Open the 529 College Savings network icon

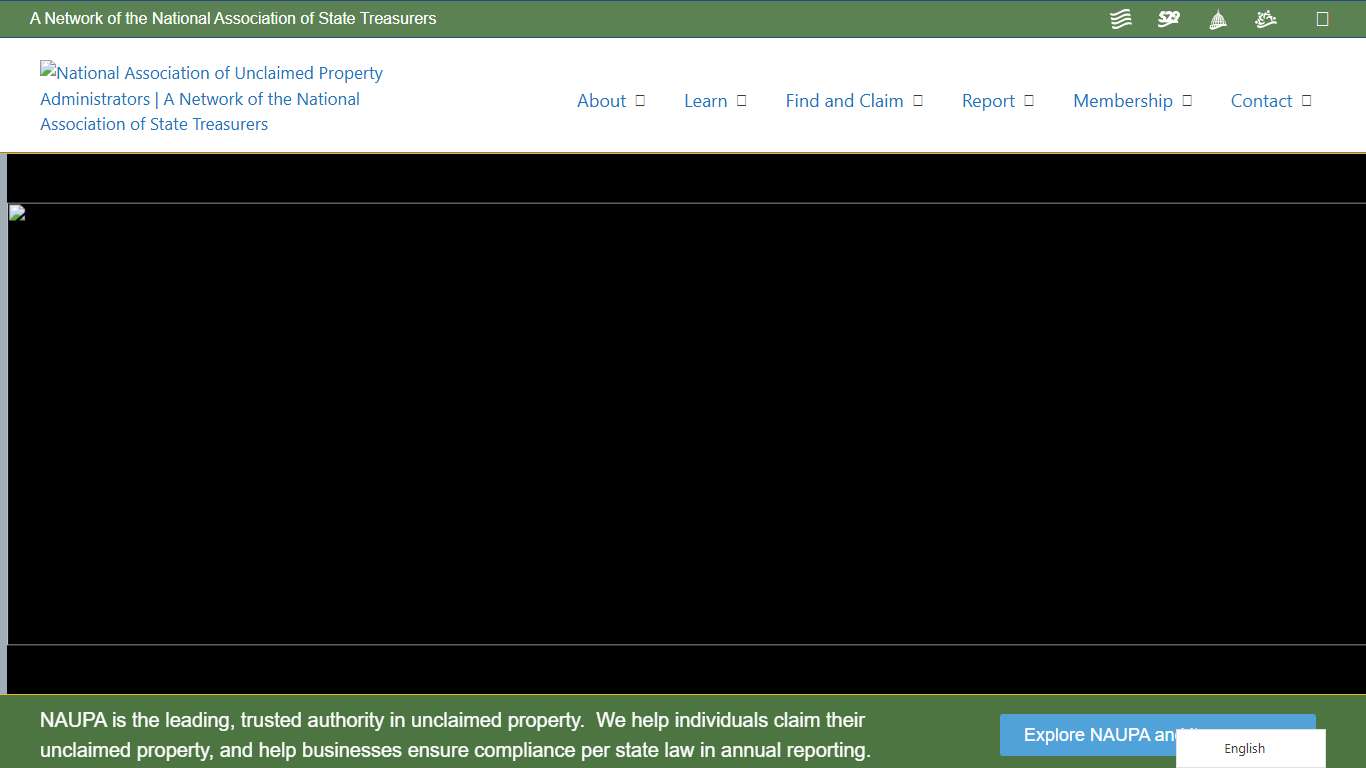1168,18
